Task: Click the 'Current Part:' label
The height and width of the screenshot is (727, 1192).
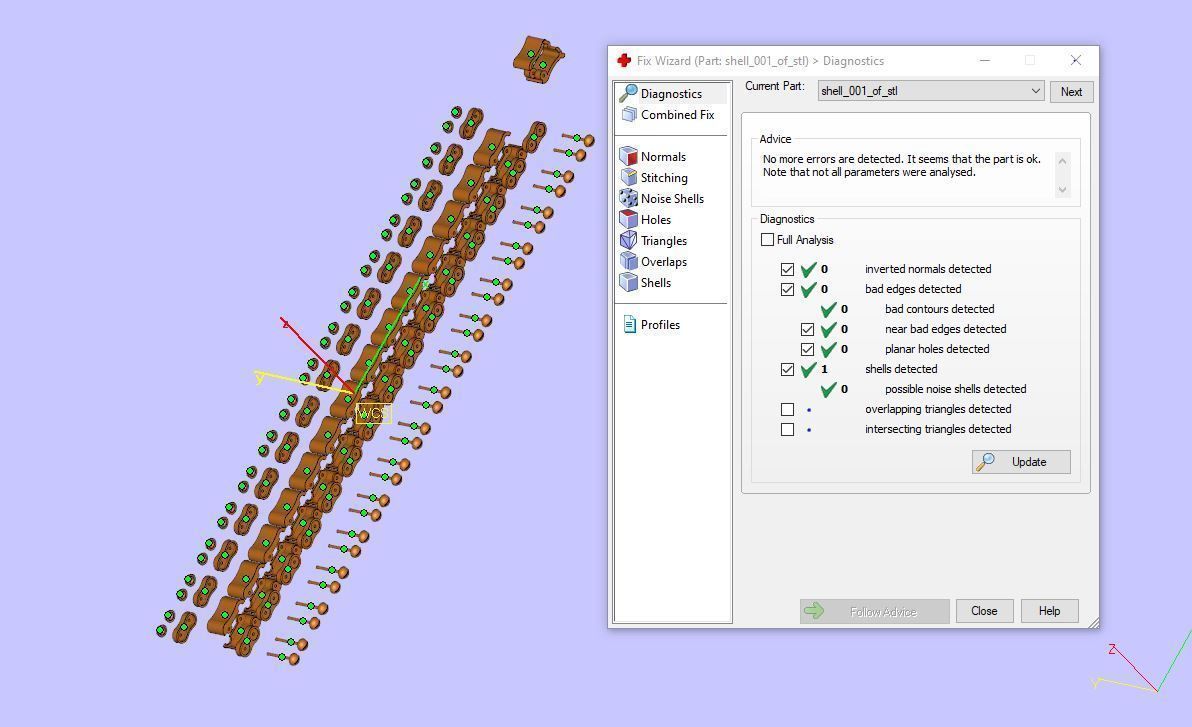Action: coord(775,86)
